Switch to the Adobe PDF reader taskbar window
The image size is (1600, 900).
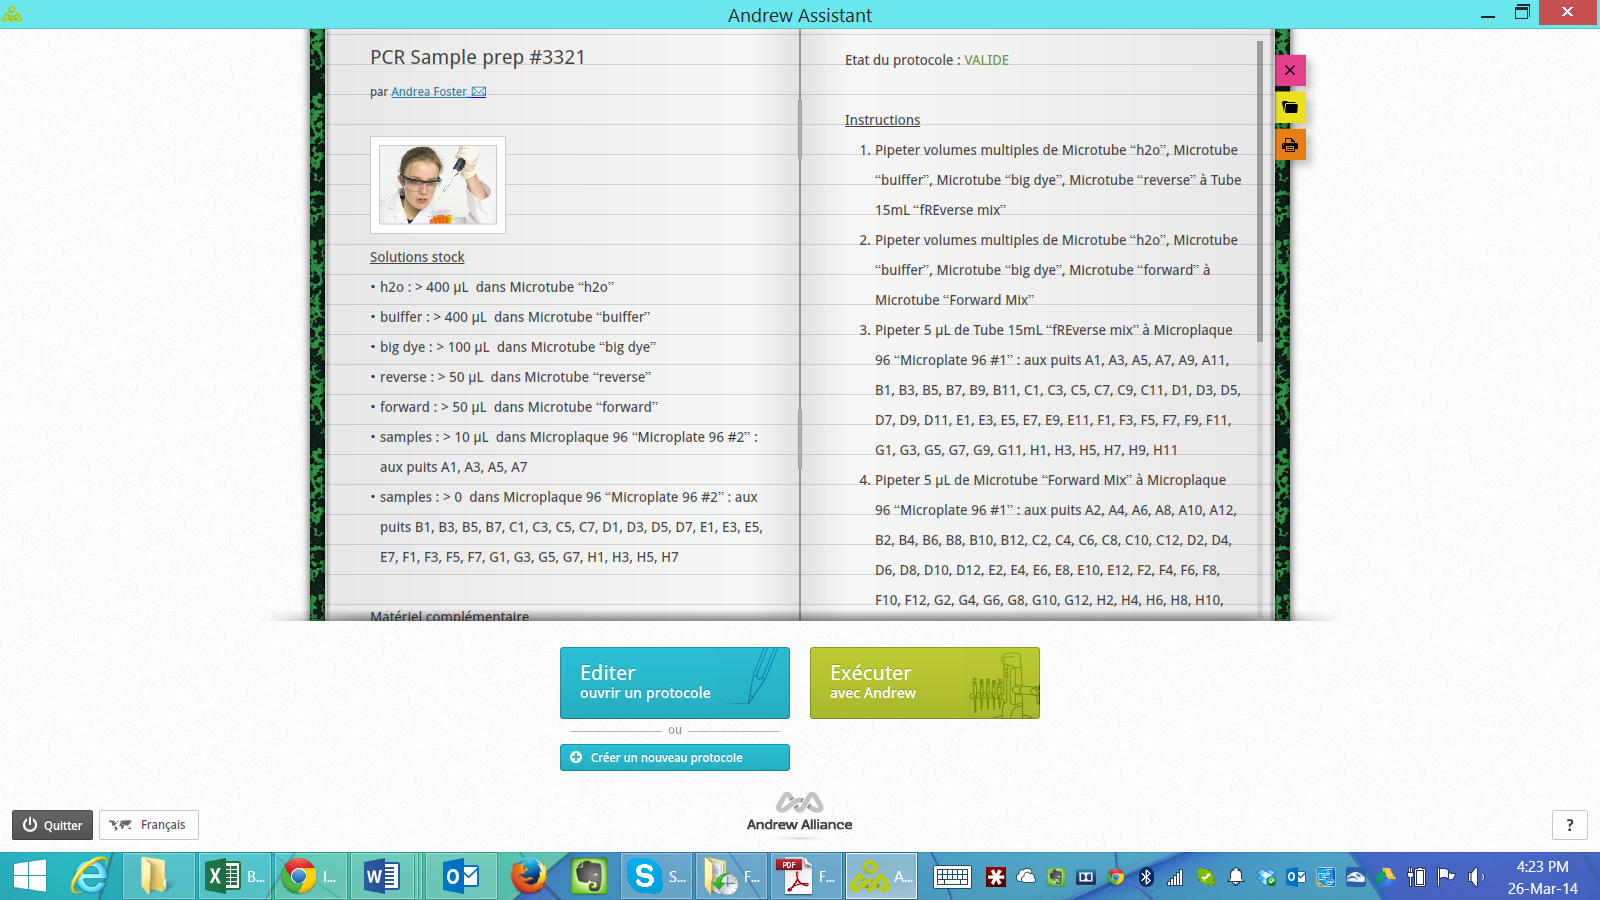[x=808, y=877]
